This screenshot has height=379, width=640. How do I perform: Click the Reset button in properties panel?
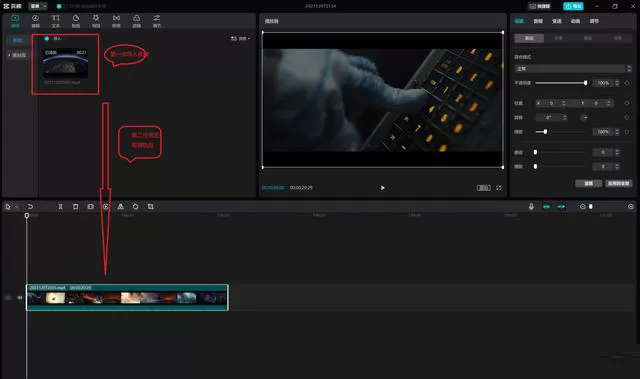[588, 183]
